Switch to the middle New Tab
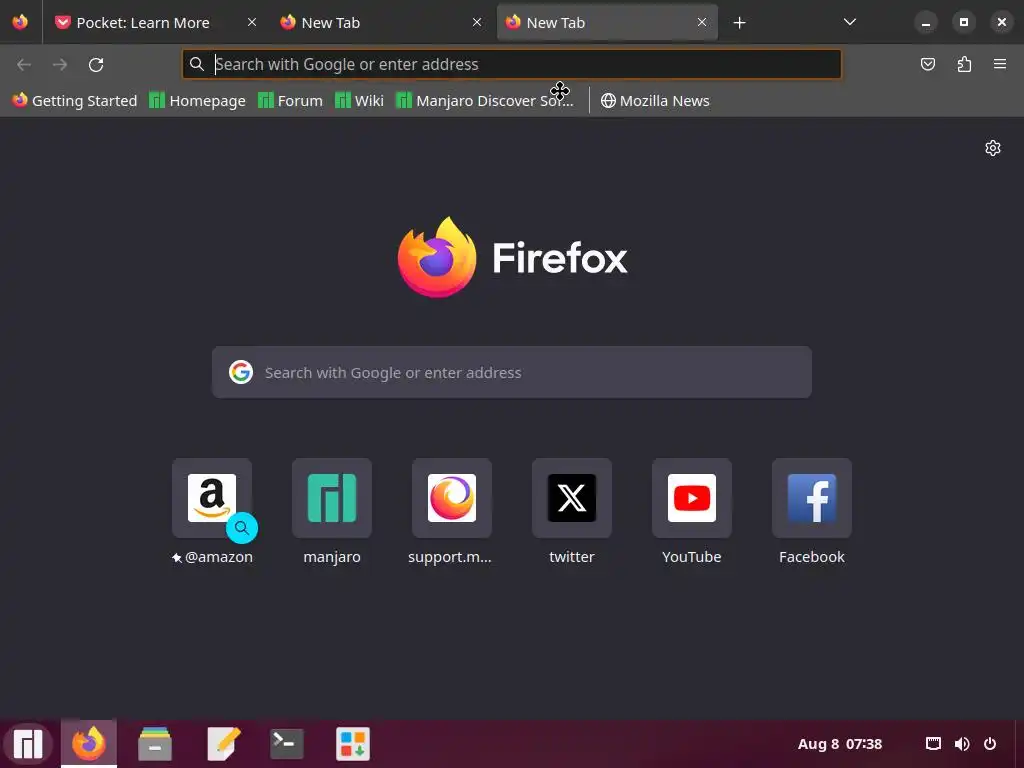Image resolution: width=1024 pixels, height=768 pixels. tap(381, 23)
